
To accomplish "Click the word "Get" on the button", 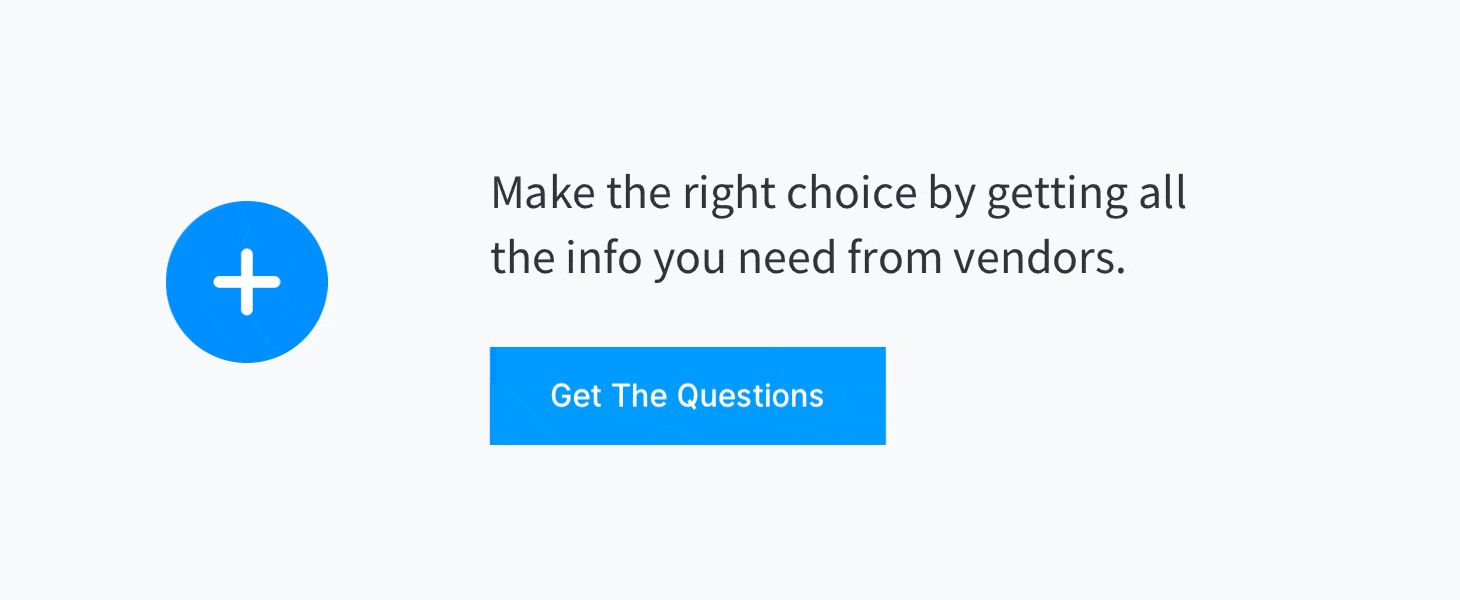I will (x=576, y=396).
